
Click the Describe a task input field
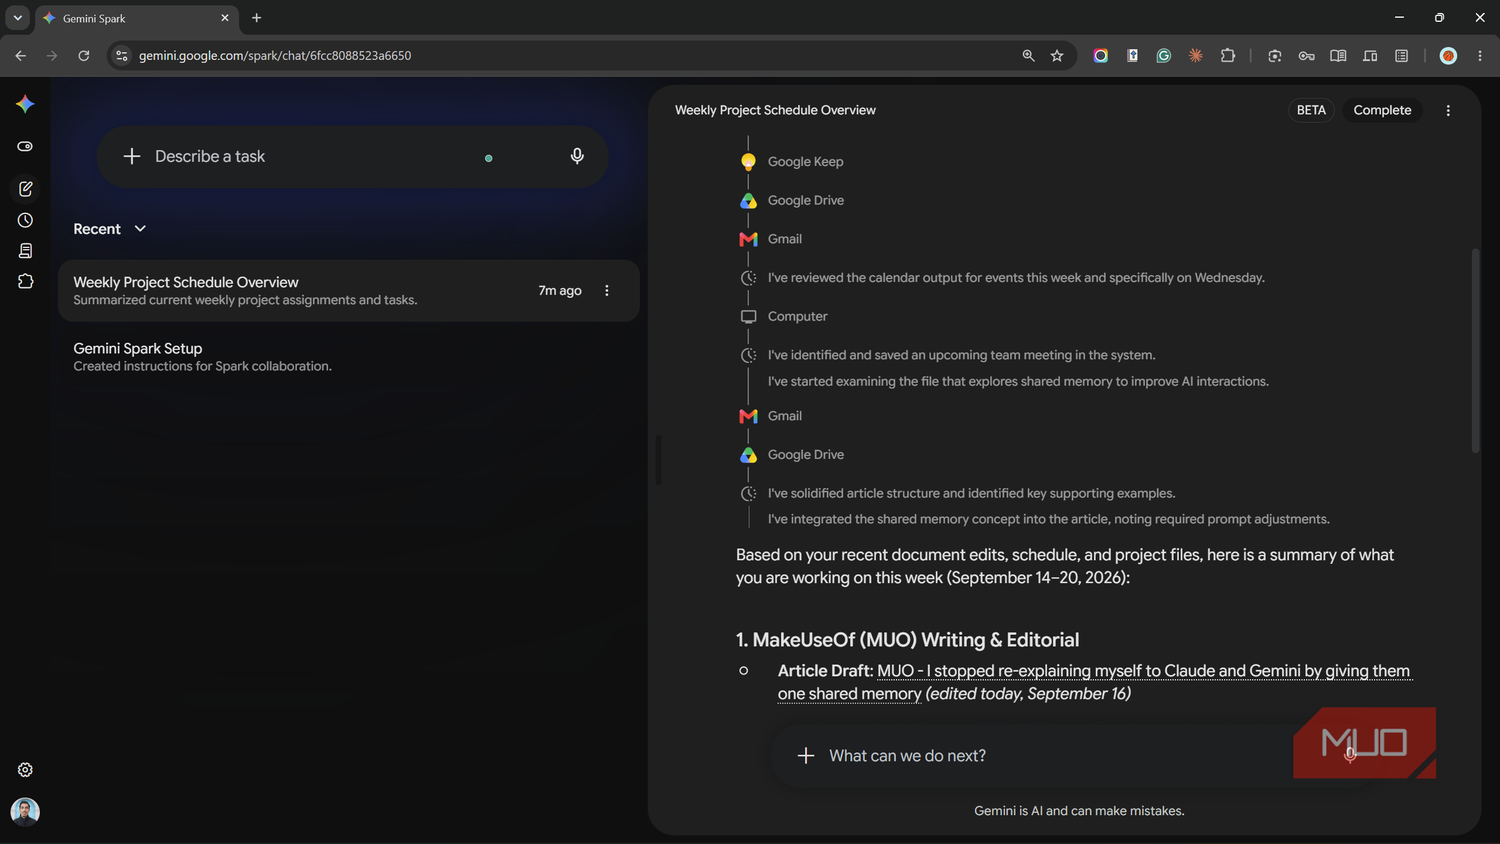tap(353, 156)
